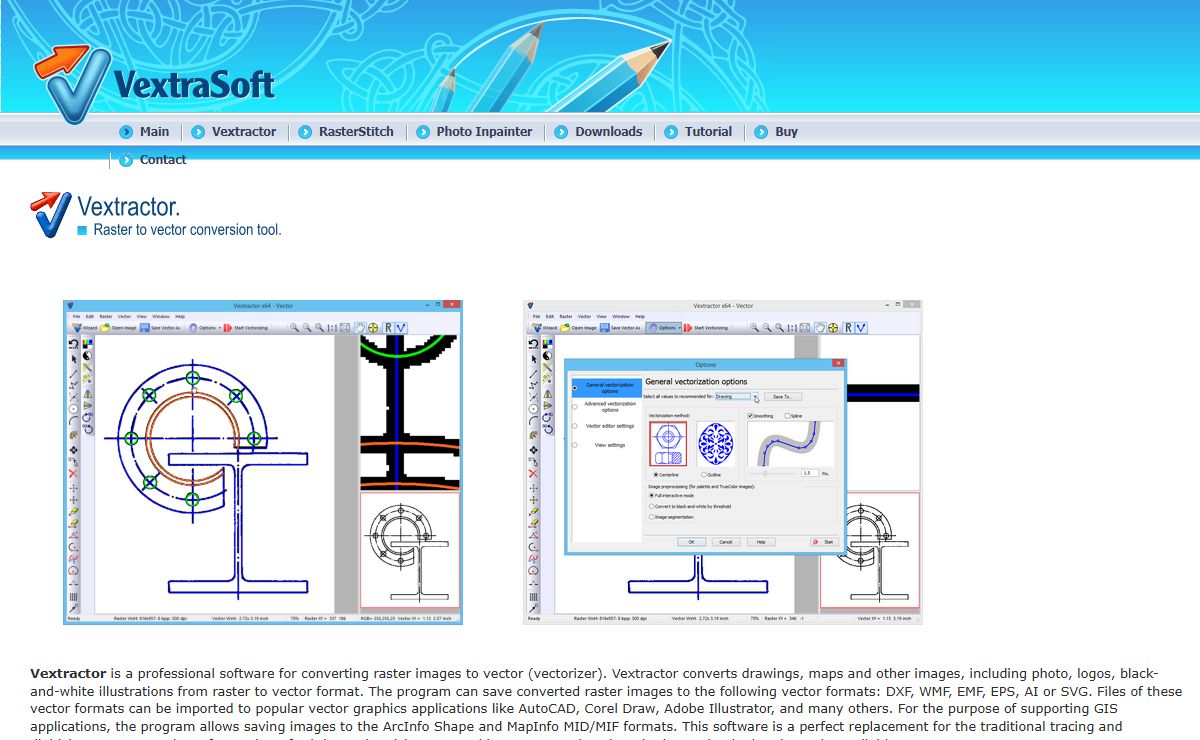Screen dimensions: 1200x740
Task: Open the Vector menu in the left screenshot
Action: pyautogui.click(x=124, y=316)
